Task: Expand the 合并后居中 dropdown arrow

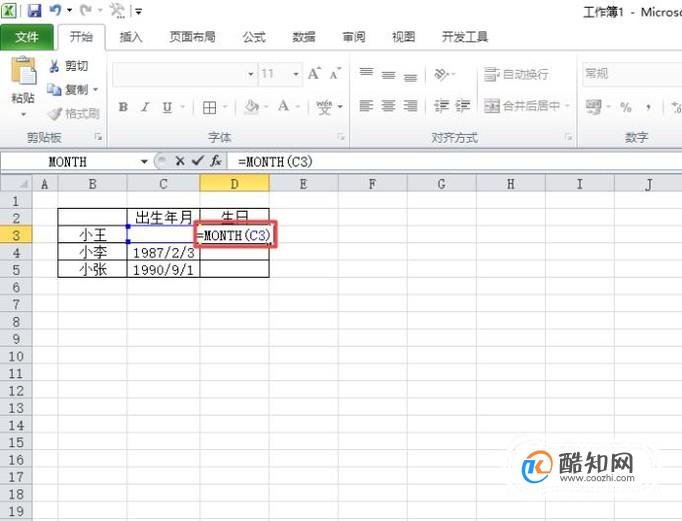Action: [567, 106]
